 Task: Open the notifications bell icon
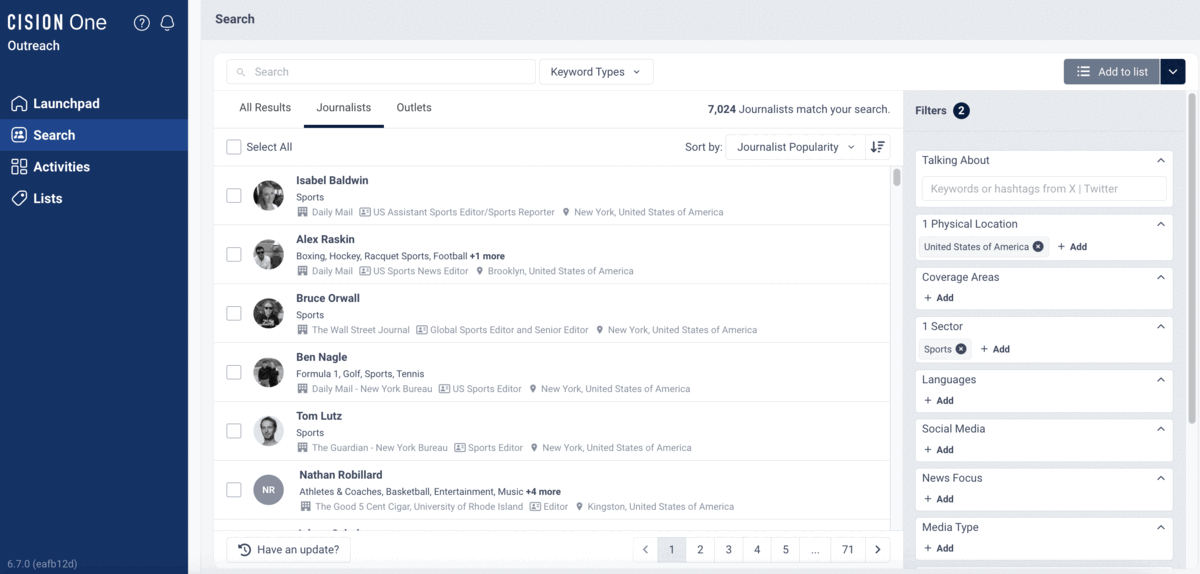167,23
